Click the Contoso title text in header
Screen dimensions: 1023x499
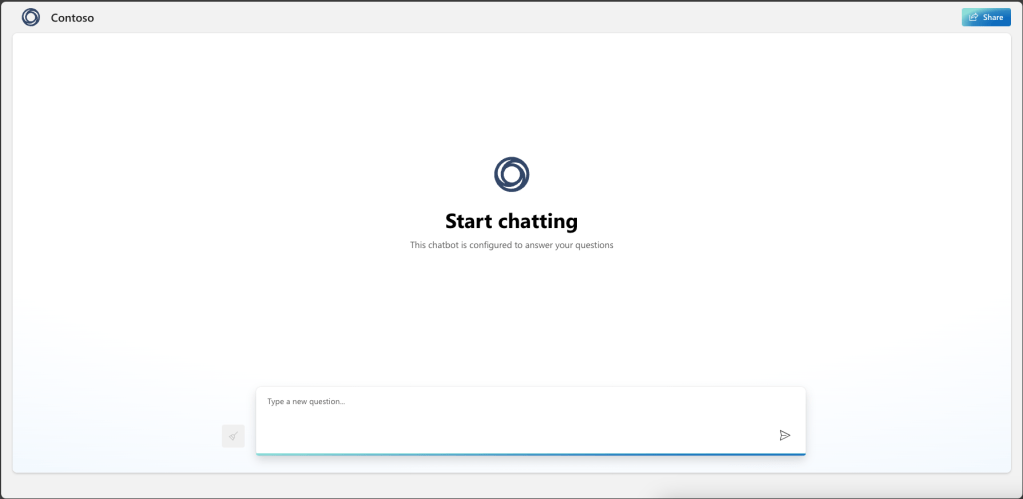click(72, 17)
